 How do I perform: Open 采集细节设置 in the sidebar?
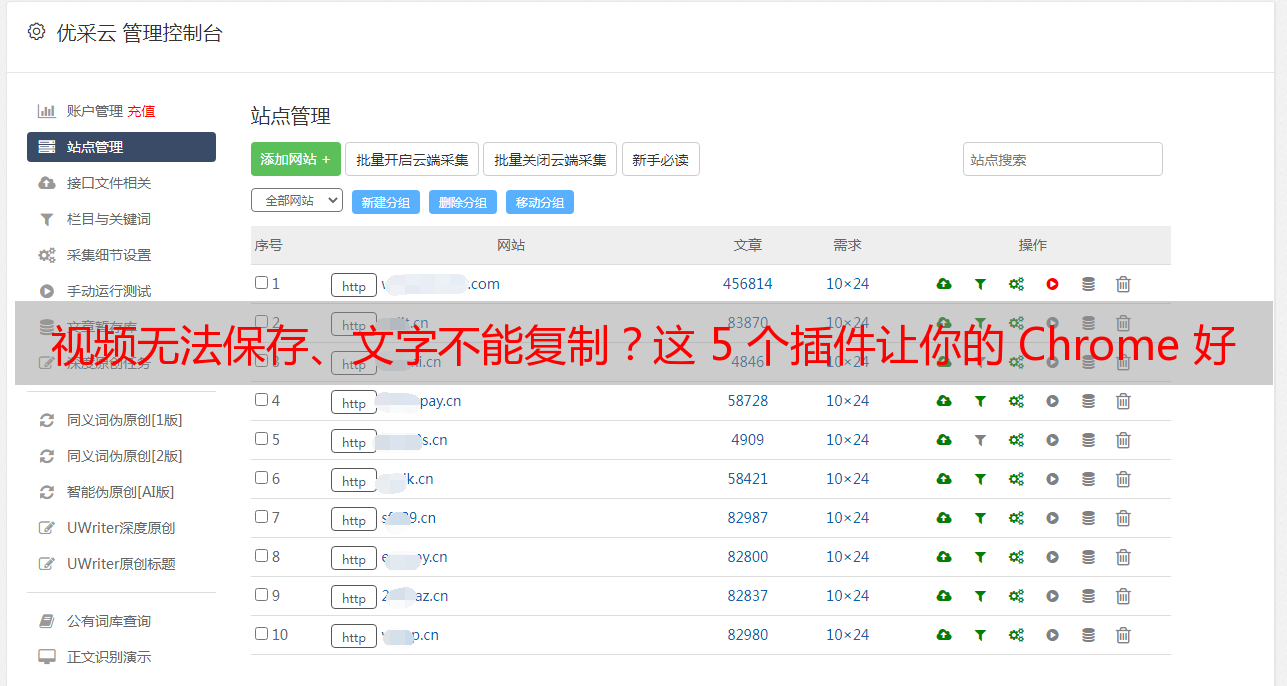[x=109, y=255]
